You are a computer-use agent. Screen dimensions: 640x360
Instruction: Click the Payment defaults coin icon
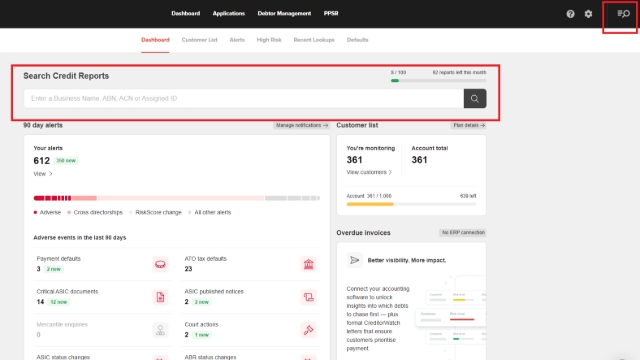160,264
